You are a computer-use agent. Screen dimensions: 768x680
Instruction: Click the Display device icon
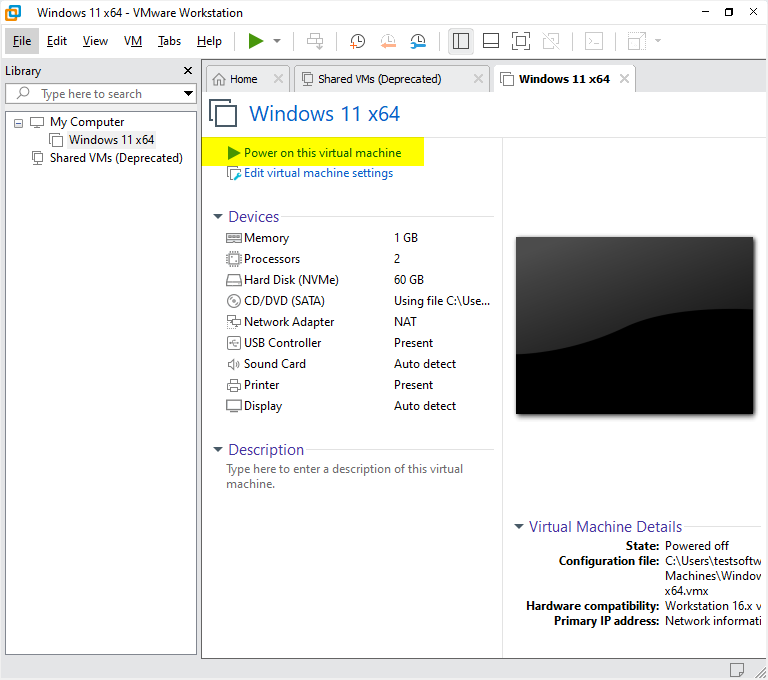[234, 406]
